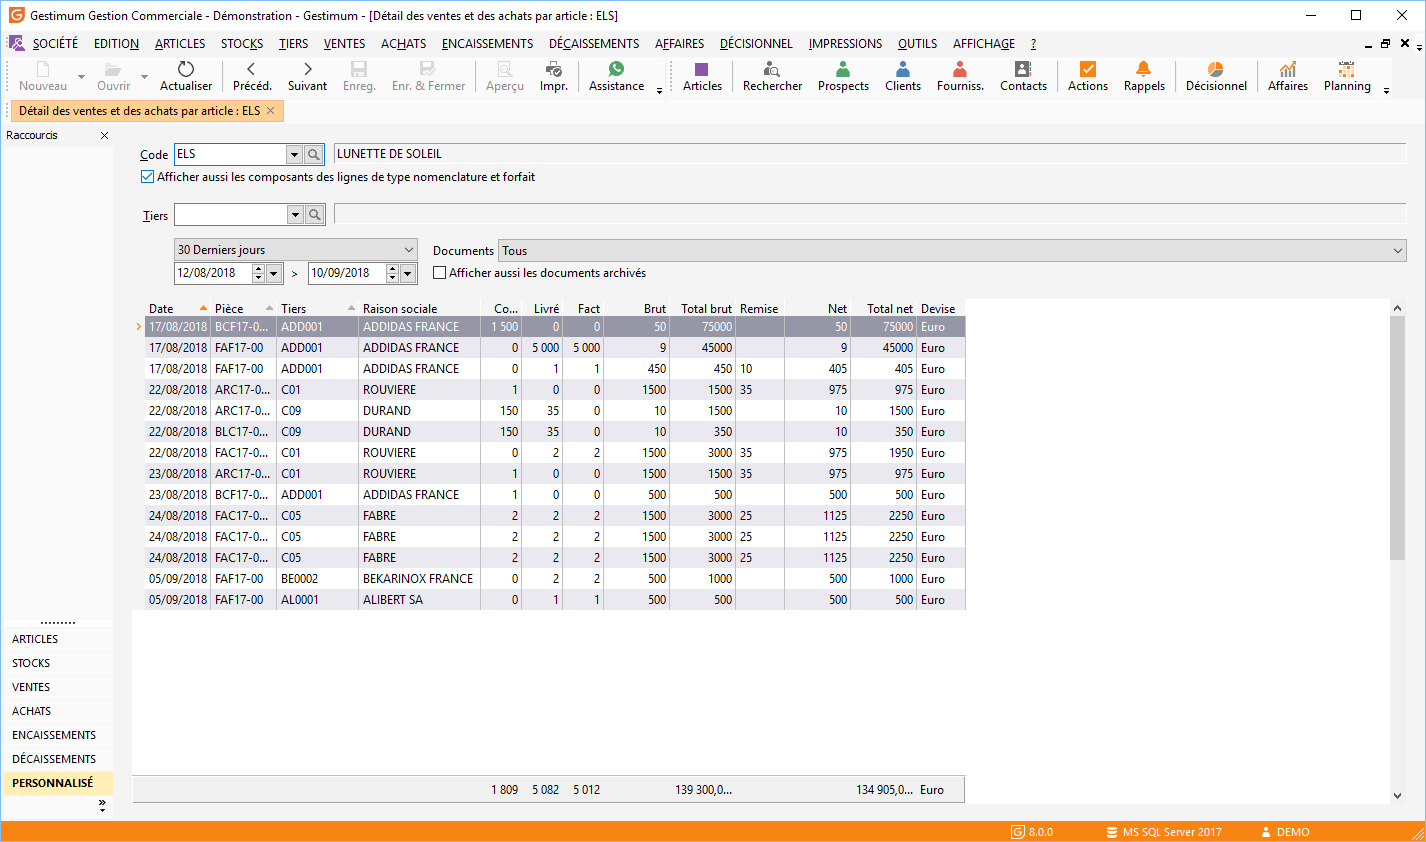
Task: Click the Ouvrir folder icon
Action: [x=113, y=69]
